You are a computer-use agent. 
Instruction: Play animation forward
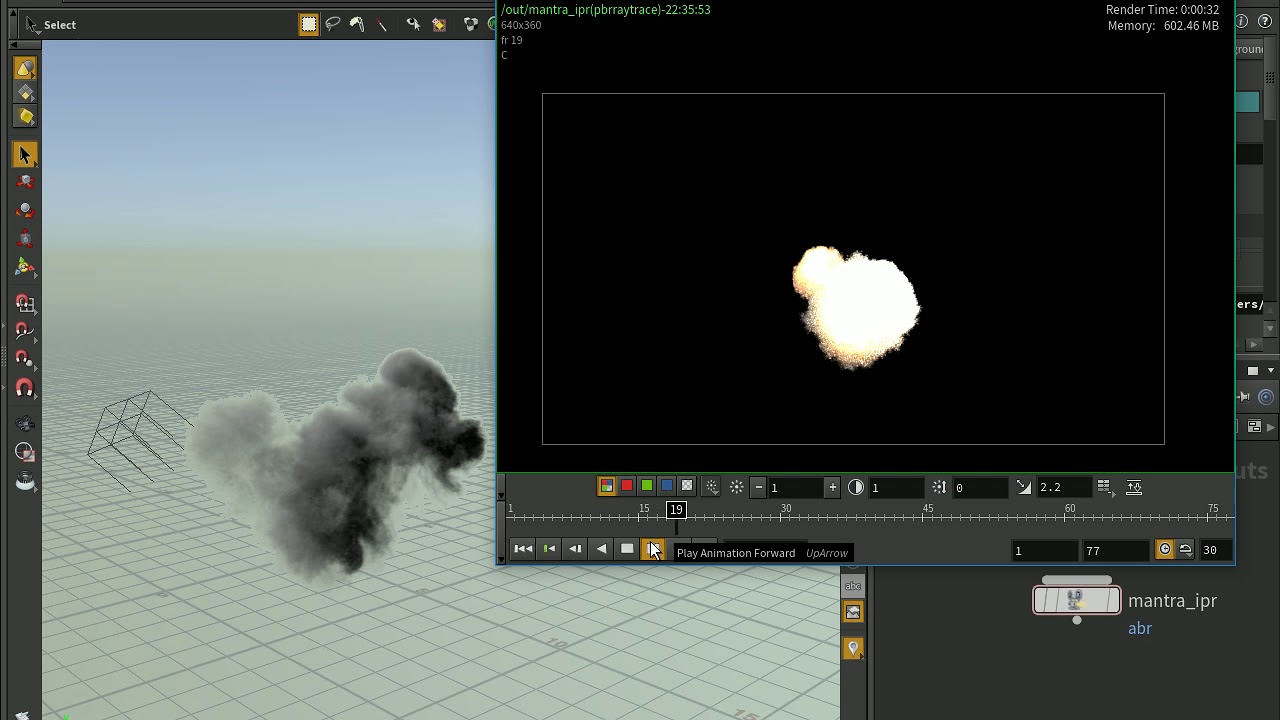pos(653,549)
